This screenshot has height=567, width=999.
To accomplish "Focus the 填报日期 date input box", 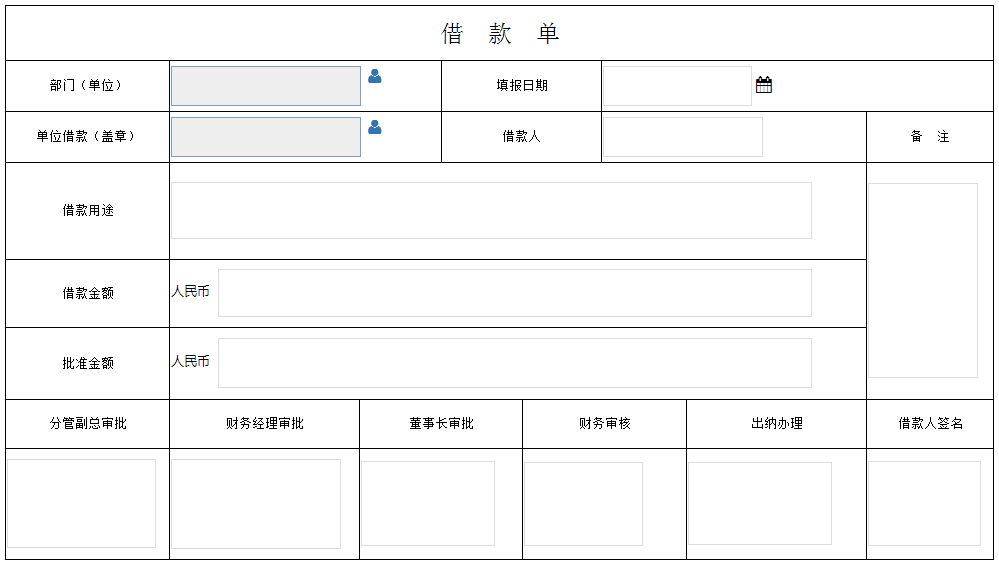I will [x=677, y=86].
